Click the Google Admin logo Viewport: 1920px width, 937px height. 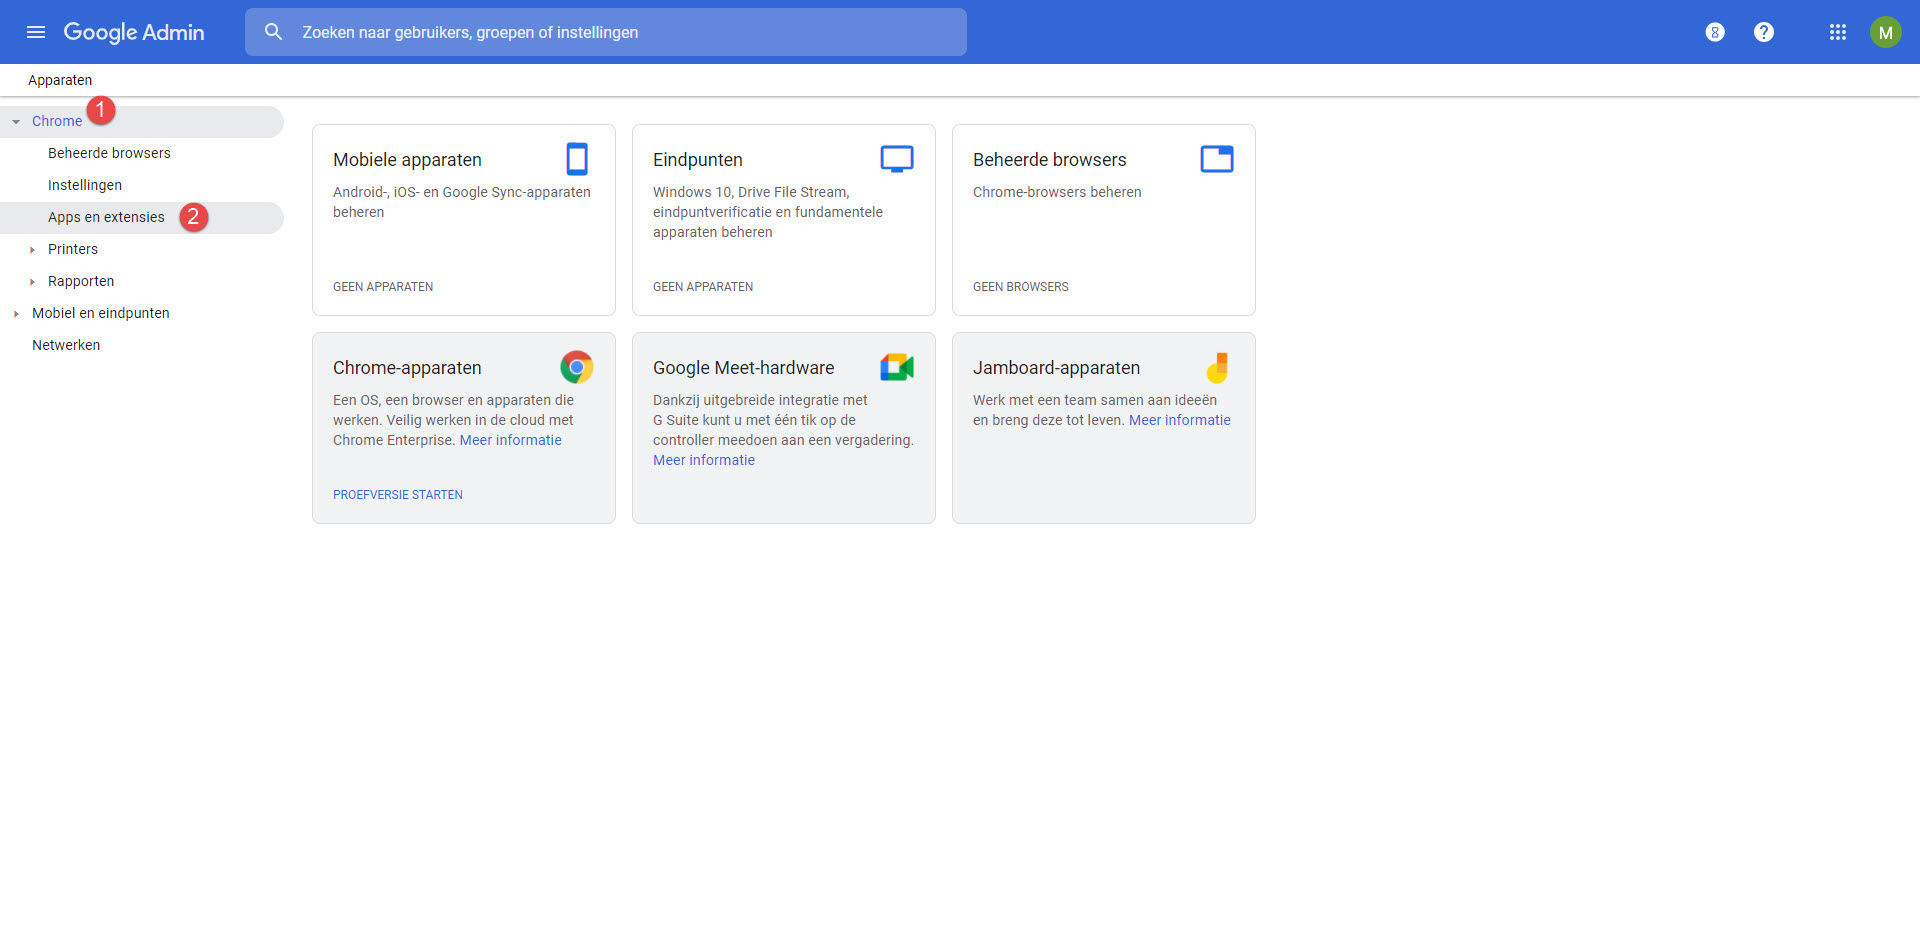coord(134,32)
